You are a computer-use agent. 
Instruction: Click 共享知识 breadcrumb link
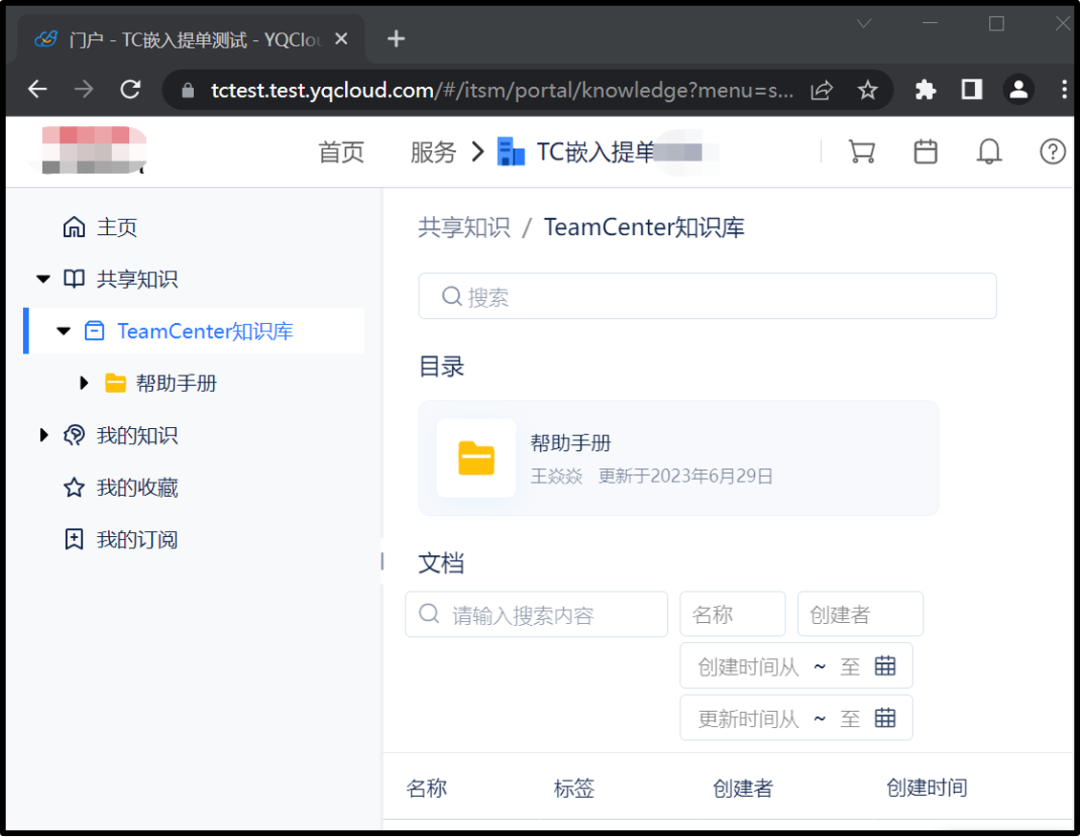(x=464, y=227)
